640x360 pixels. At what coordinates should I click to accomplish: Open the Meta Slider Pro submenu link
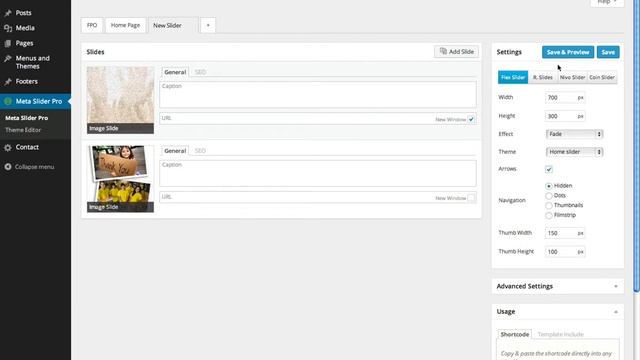click(27, 118)
